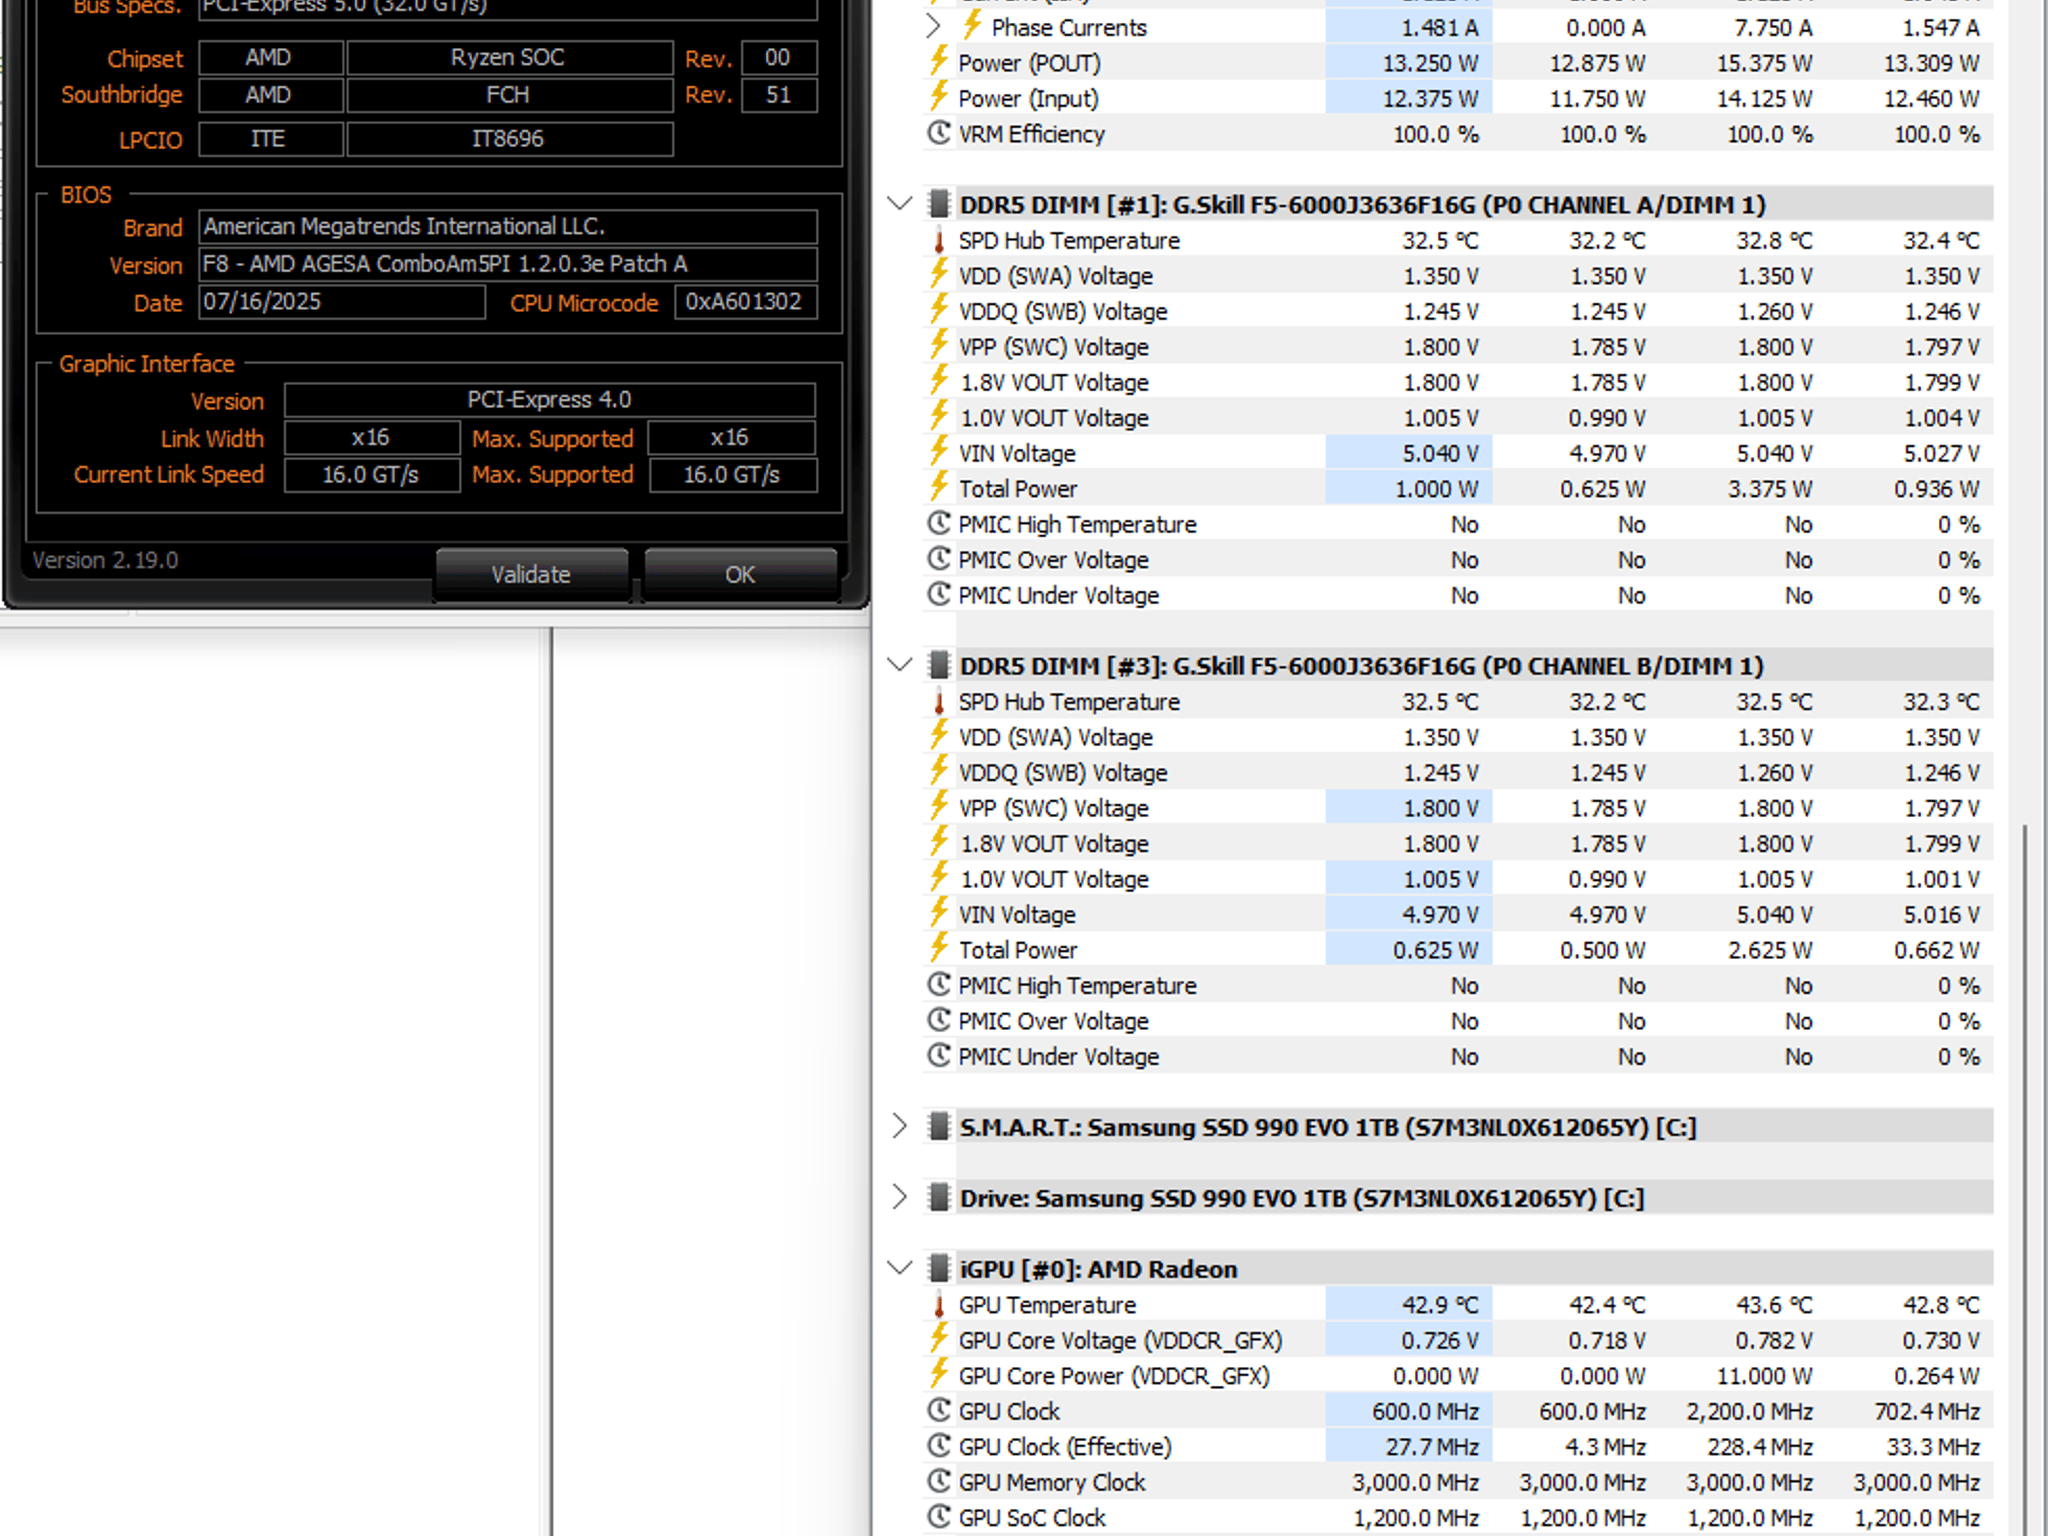Click the Validate button in CPU-Z
2048x1536 pixels.
pyautogui.click(x=531, y=574)
